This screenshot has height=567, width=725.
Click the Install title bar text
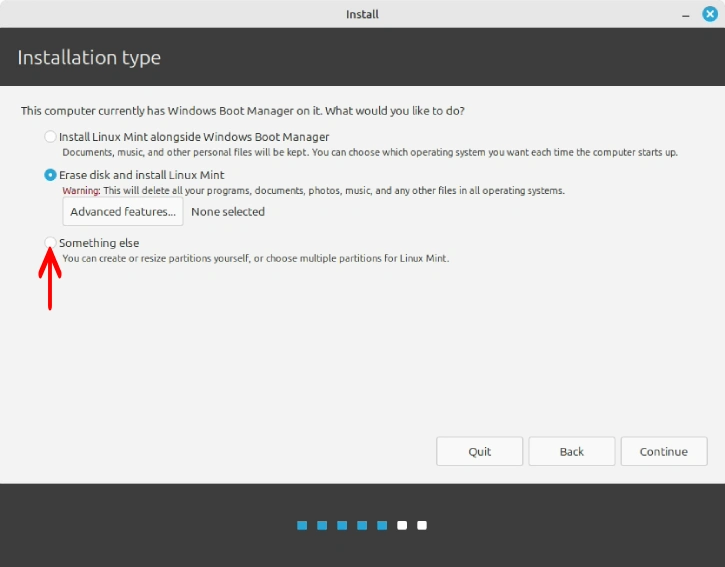pos(362,14)
